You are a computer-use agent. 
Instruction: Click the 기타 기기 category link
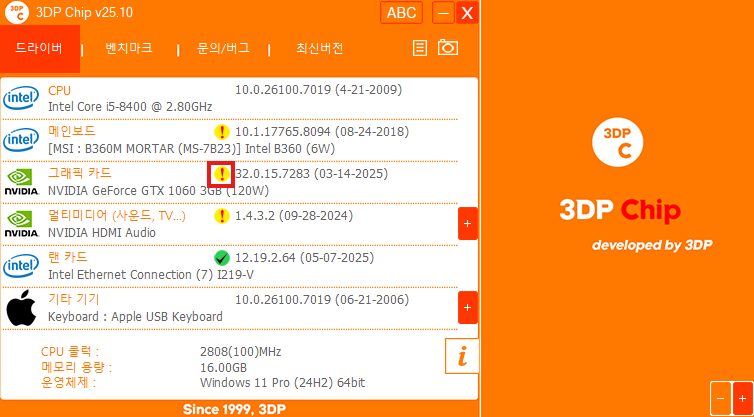pyautogui.click(x=74, y=300)
